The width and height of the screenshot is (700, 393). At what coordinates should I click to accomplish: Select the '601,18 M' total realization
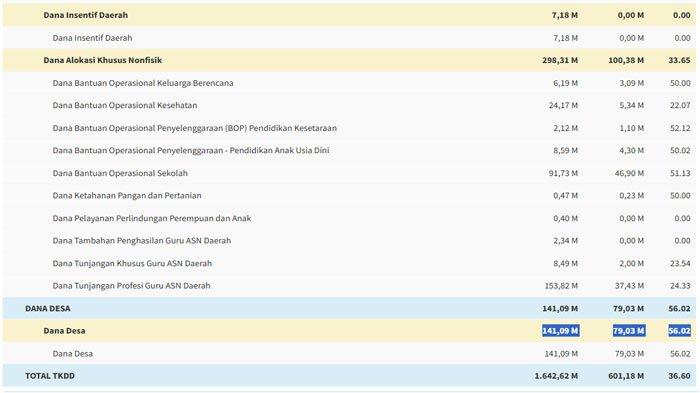coord(626,376)
